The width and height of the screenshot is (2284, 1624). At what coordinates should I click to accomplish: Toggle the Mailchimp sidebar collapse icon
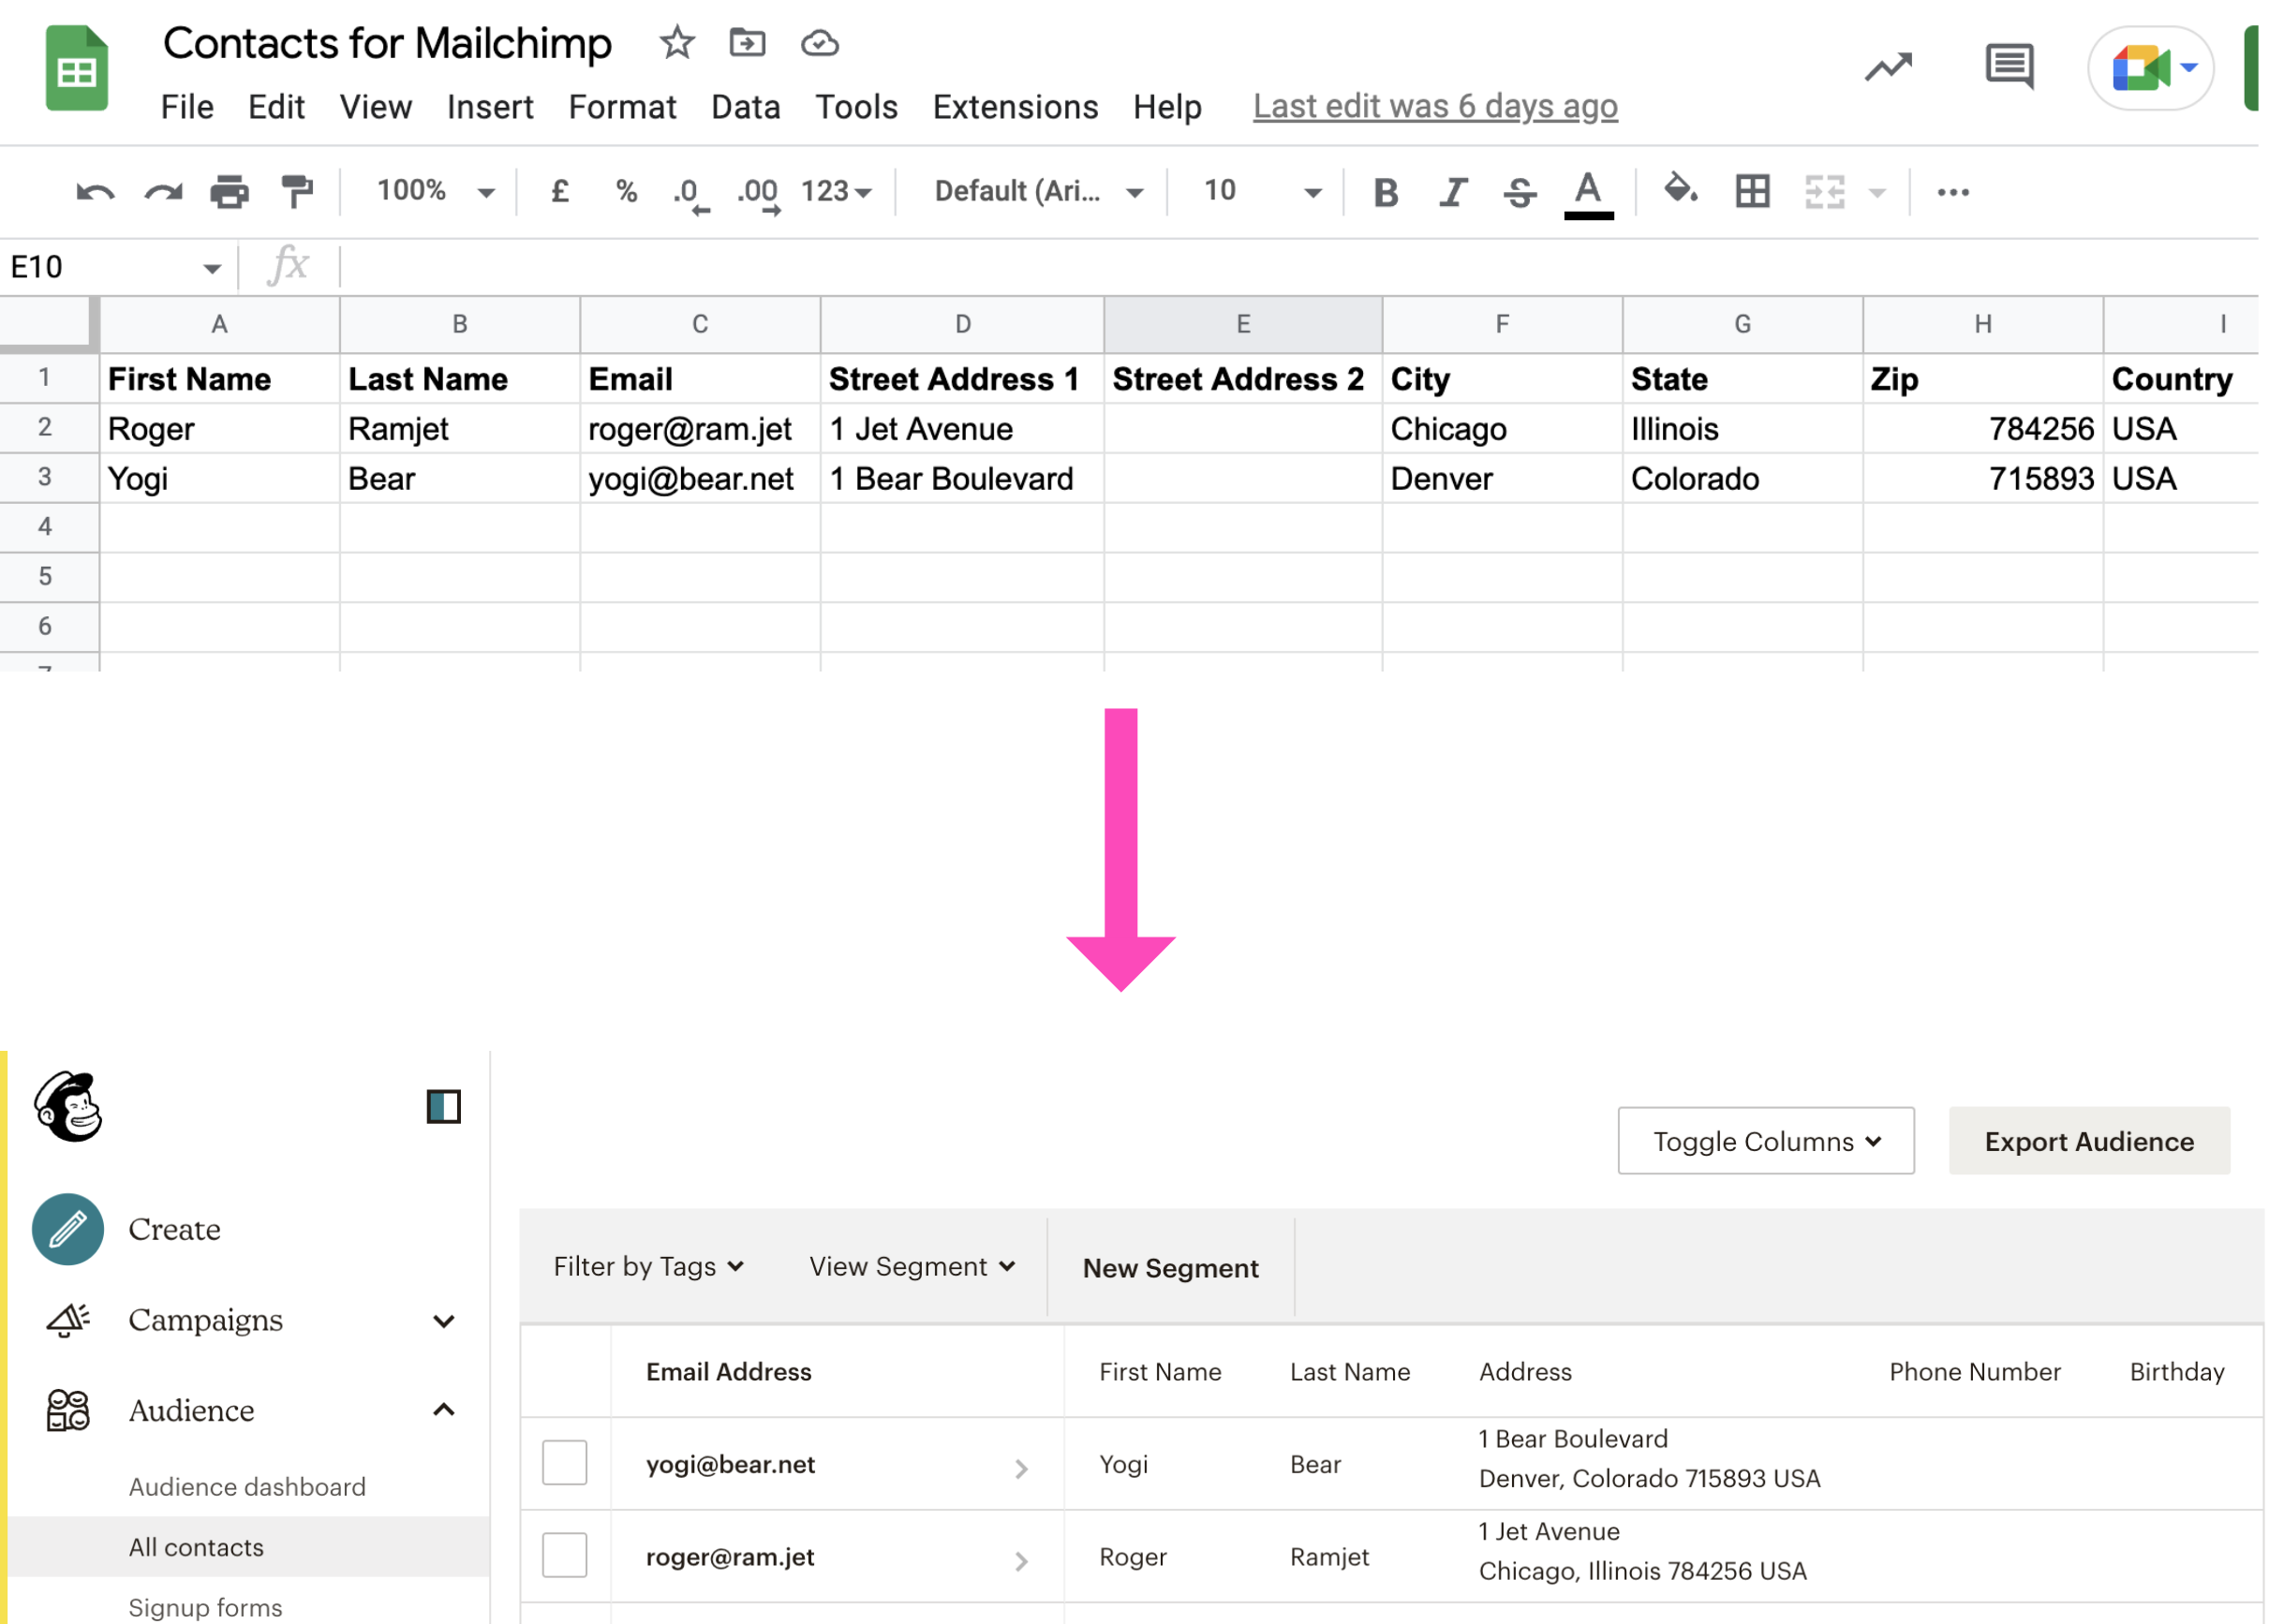tap(443, 1107)
